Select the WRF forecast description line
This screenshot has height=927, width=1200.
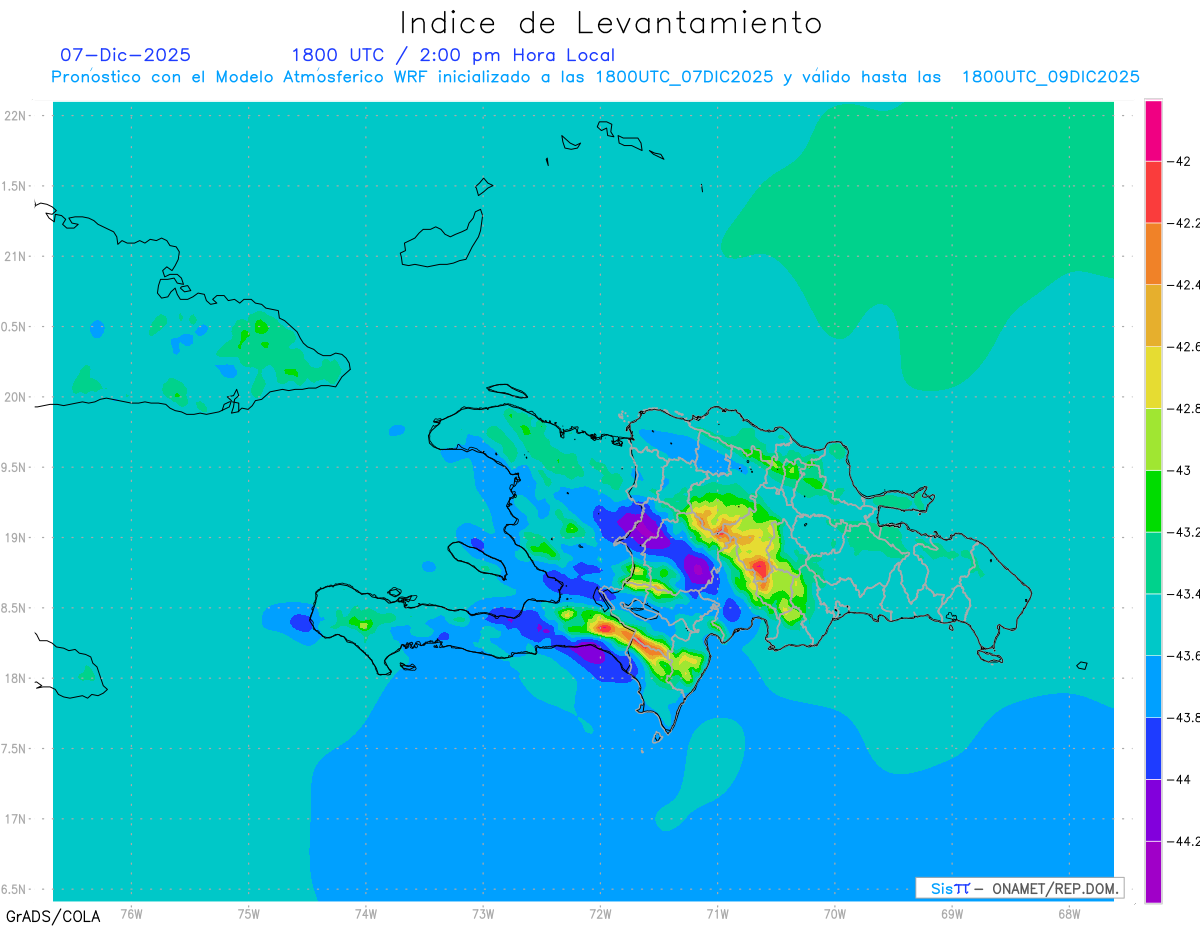click(595, 77)
